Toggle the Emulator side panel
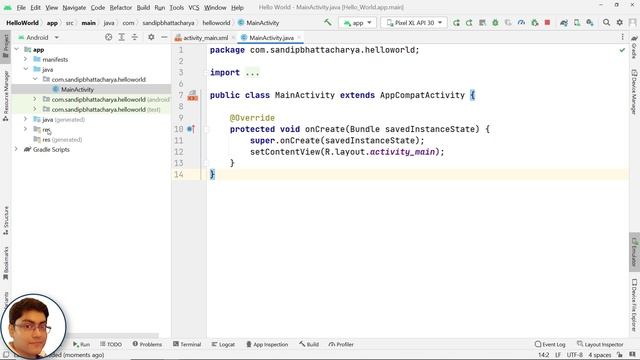Screen dimensions: 640x360 point(634,252)
